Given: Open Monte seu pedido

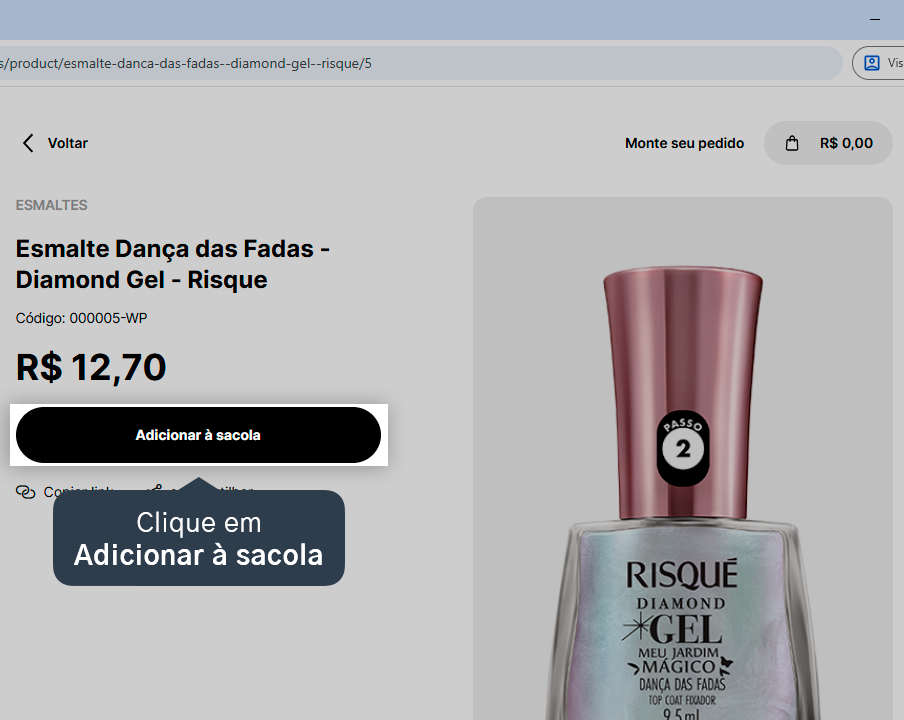Looking at the screenshot, I should [x=684, y=143].
